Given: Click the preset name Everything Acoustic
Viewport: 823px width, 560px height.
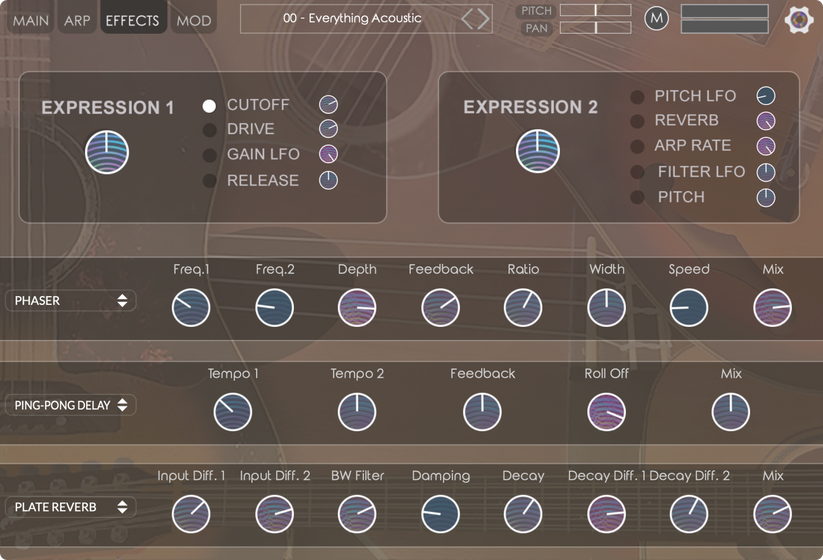Looking at the screenshot, I should tap(352, 18).
